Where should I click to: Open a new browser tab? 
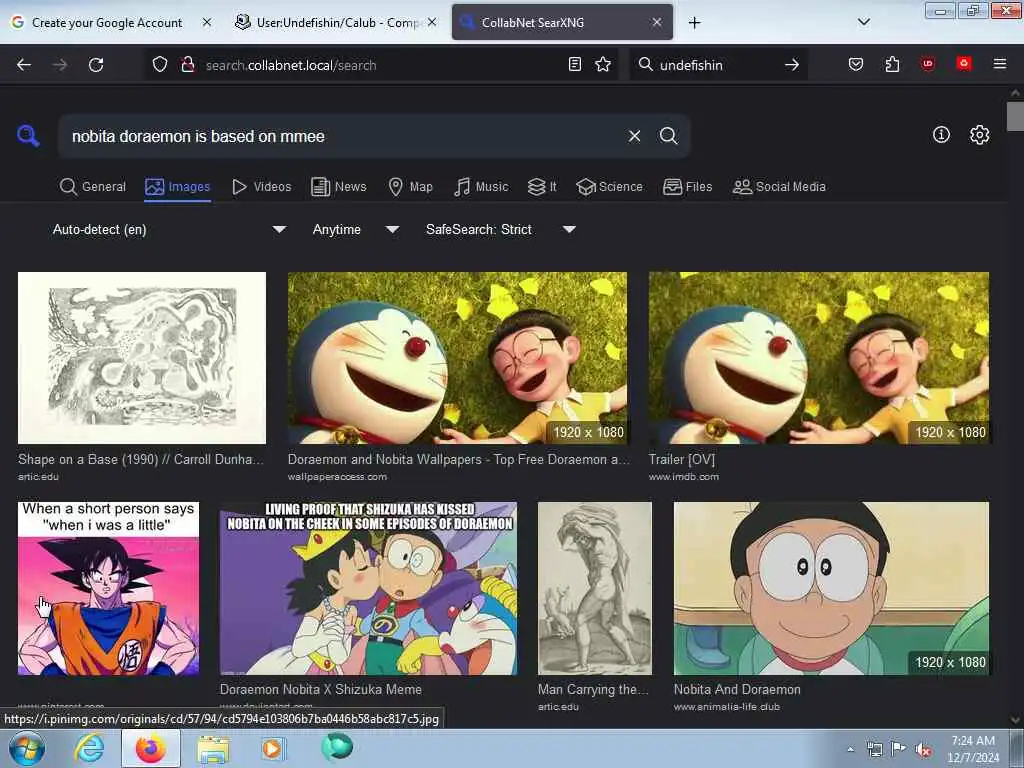point(694,23)
